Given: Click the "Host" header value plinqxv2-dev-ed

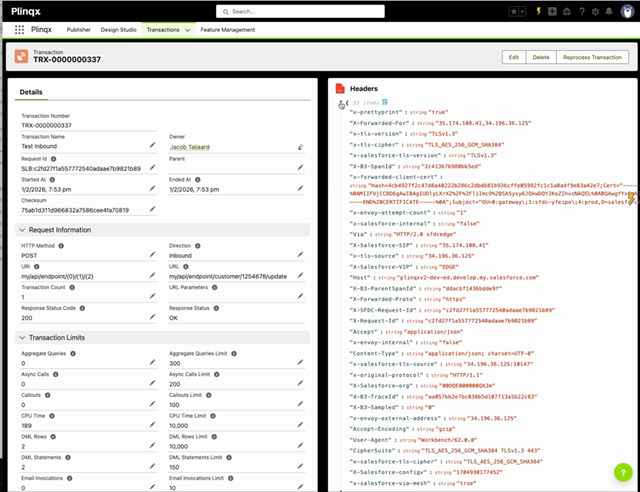Looking at the screenshot, I should (467, 278).
